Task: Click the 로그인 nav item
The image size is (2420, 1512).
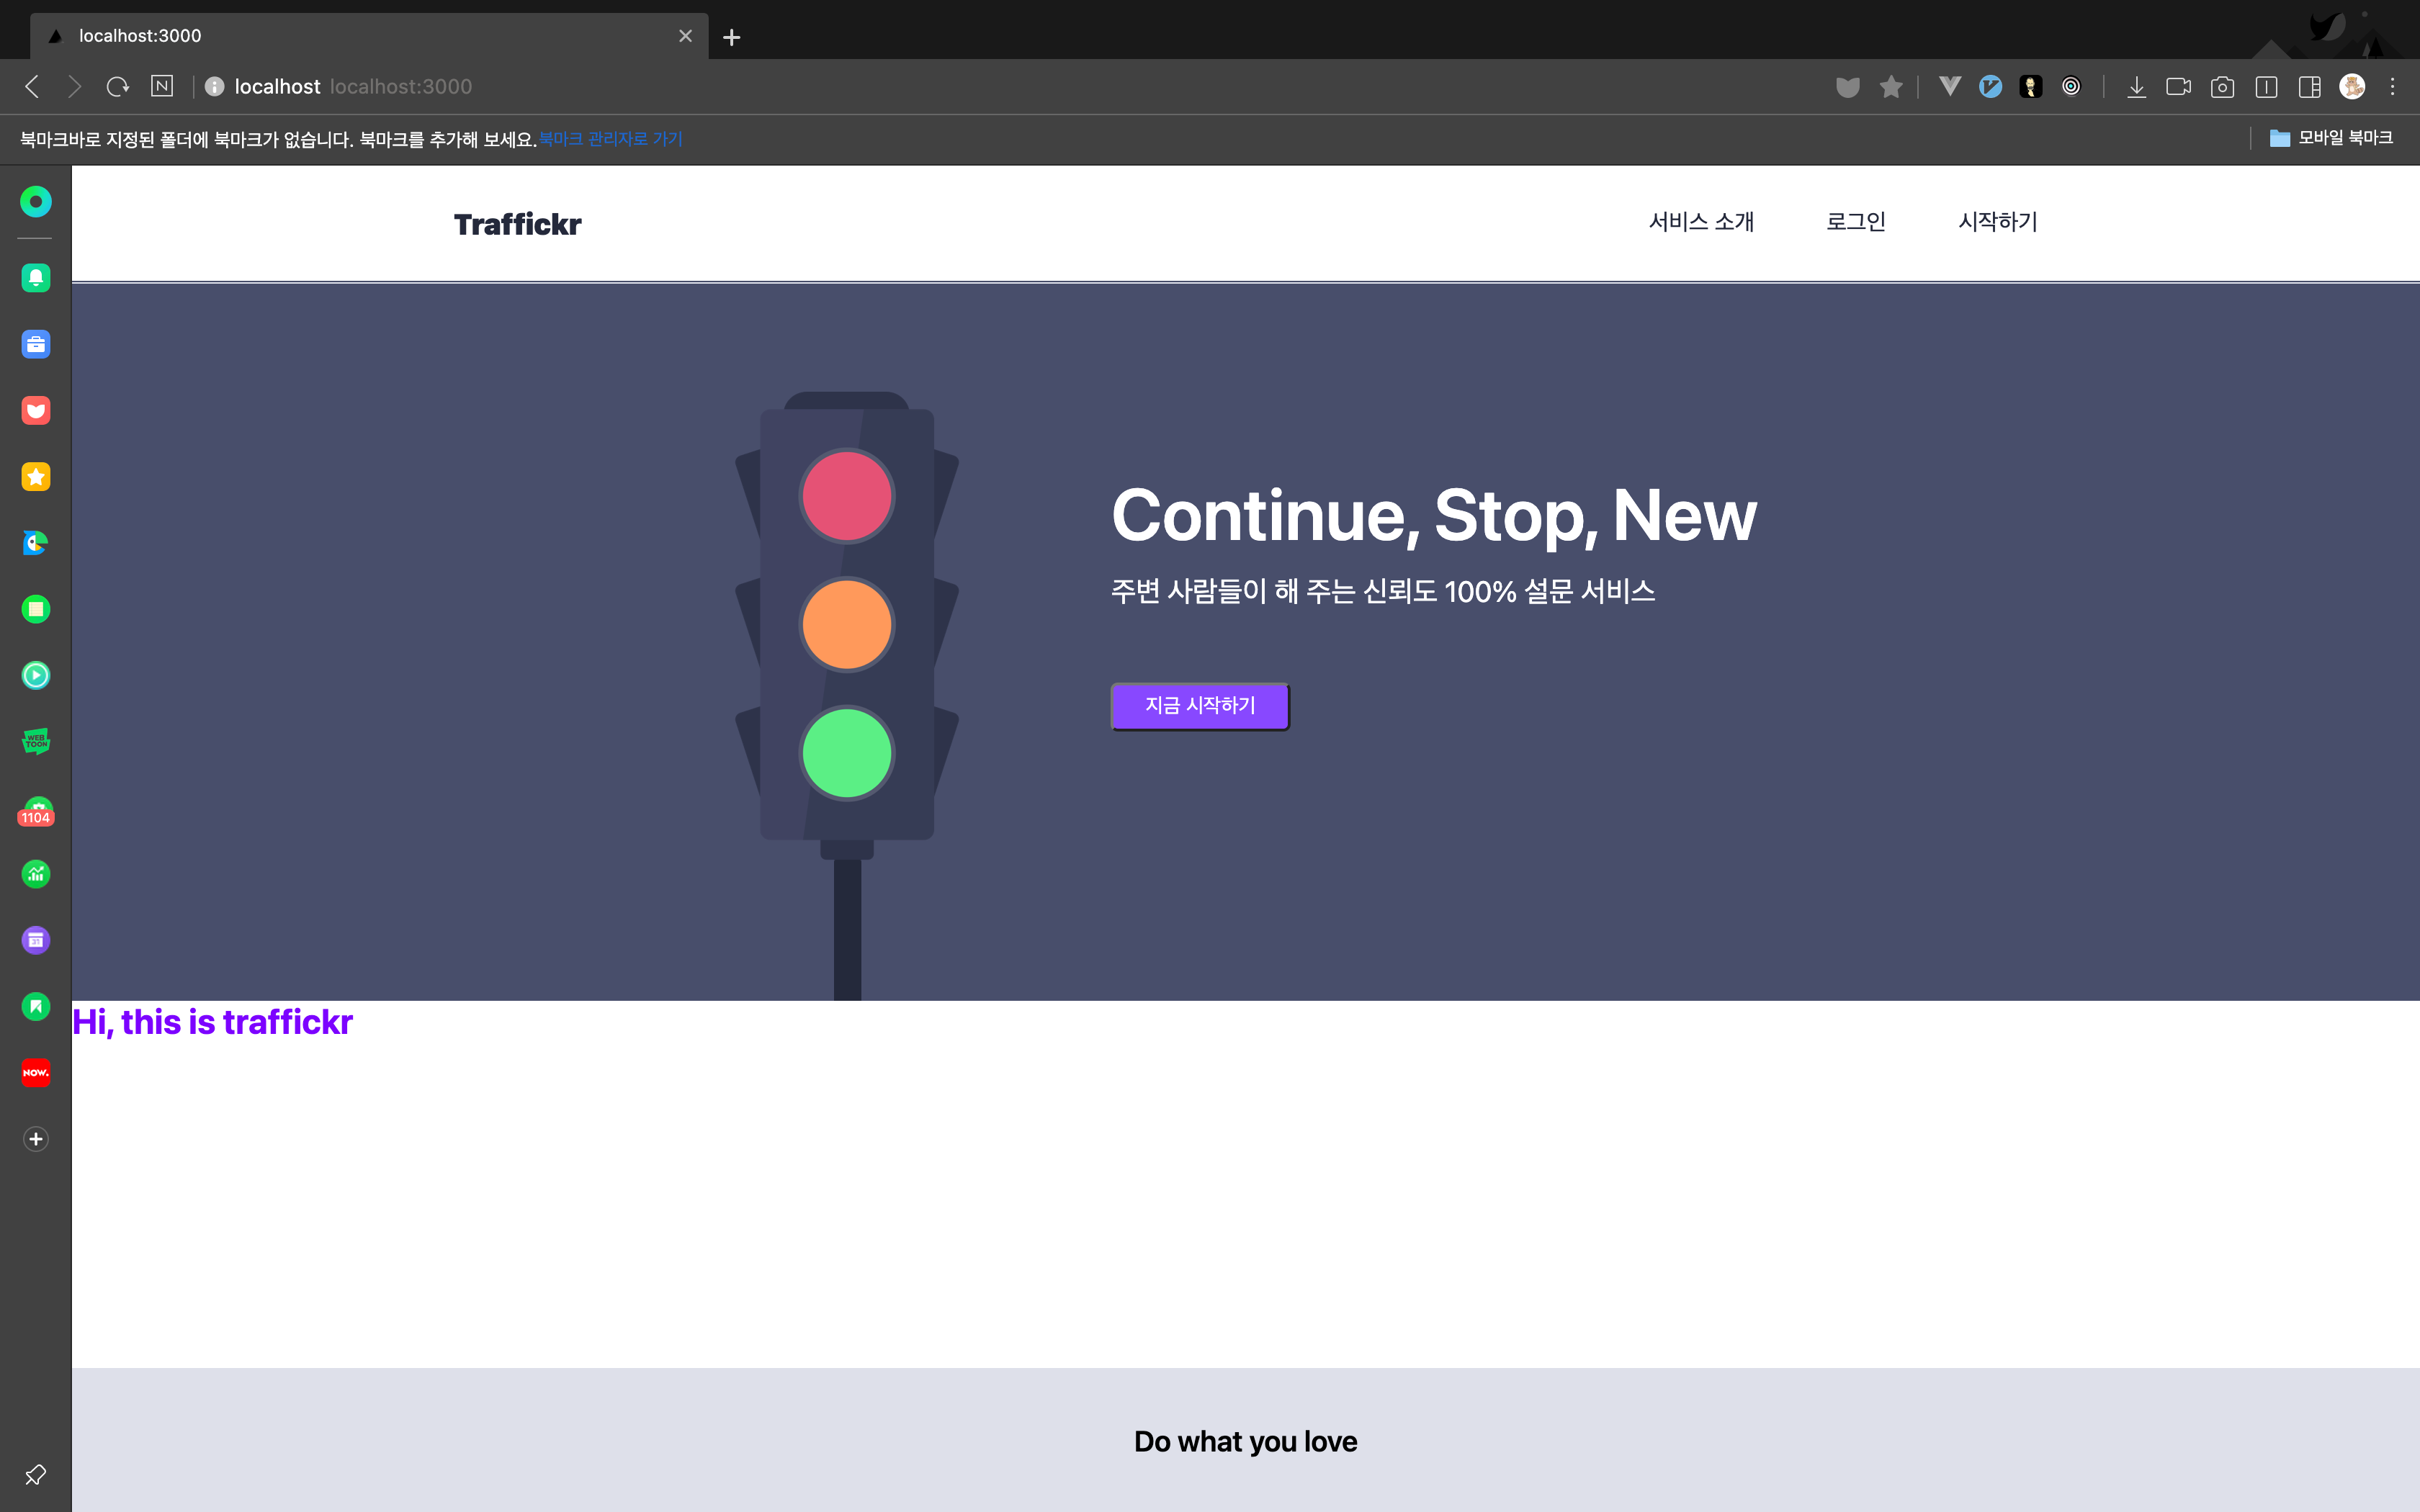Action: click(1855, 222)
